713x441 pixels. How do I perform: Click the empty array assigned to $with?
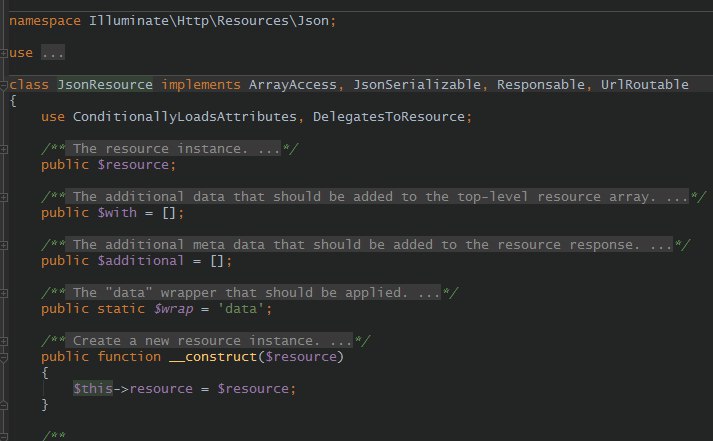pyautogui.click(x=169, y=213)
